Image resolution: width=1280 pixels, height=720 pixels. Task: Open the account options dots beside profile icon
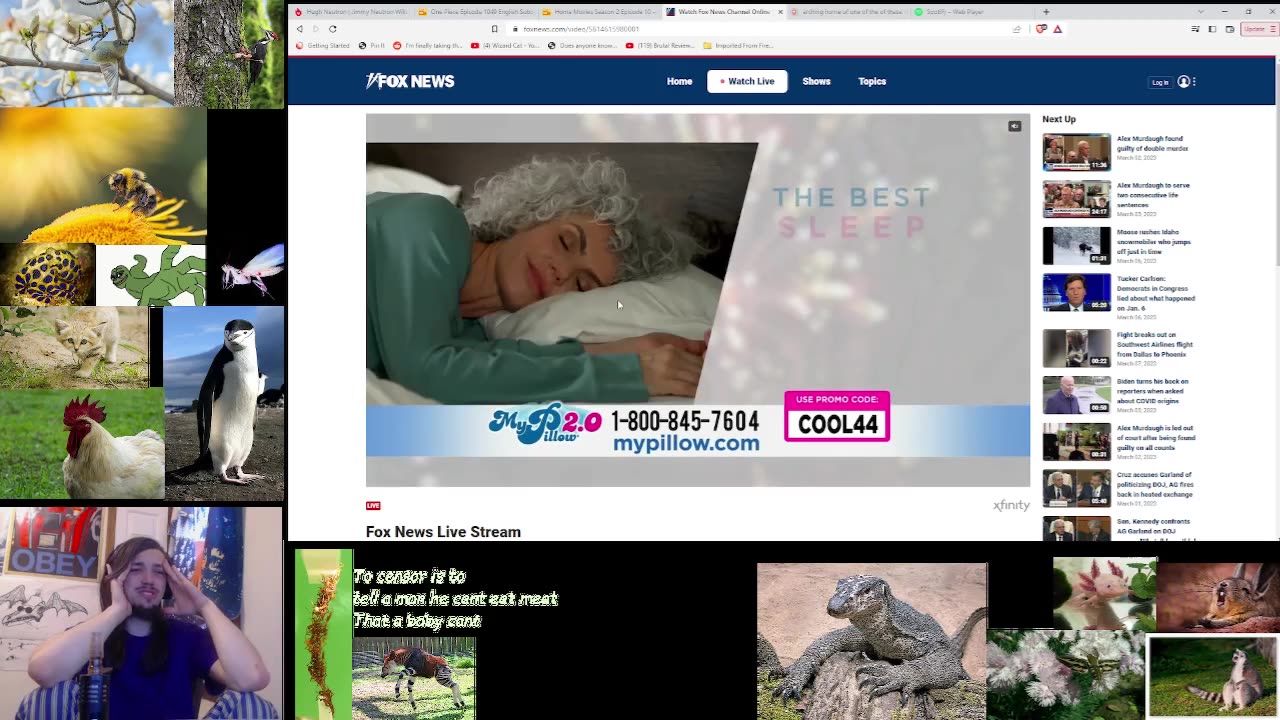[x=1194, y=82]
